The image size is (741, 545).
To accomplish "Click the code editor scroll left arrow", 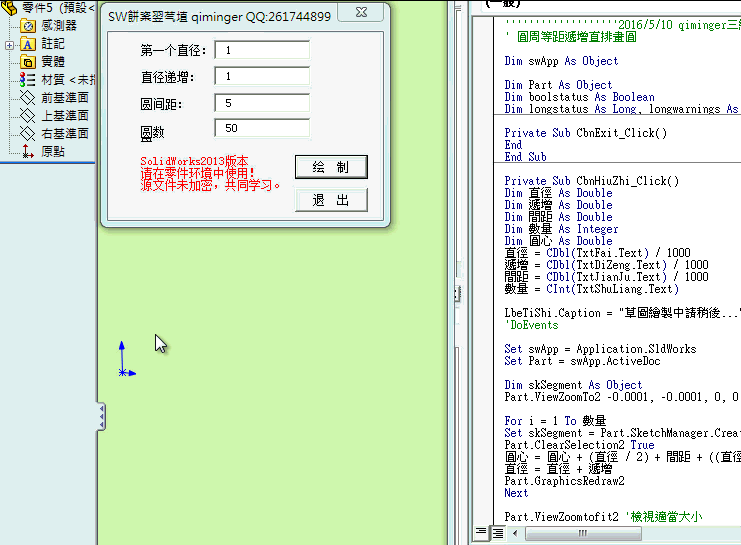I will [x=515, y=533].
